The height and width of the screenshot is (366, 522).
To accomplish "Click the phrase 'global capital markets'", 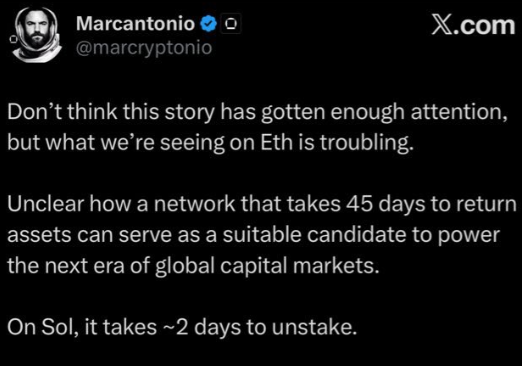I will (x=265, y=266).
